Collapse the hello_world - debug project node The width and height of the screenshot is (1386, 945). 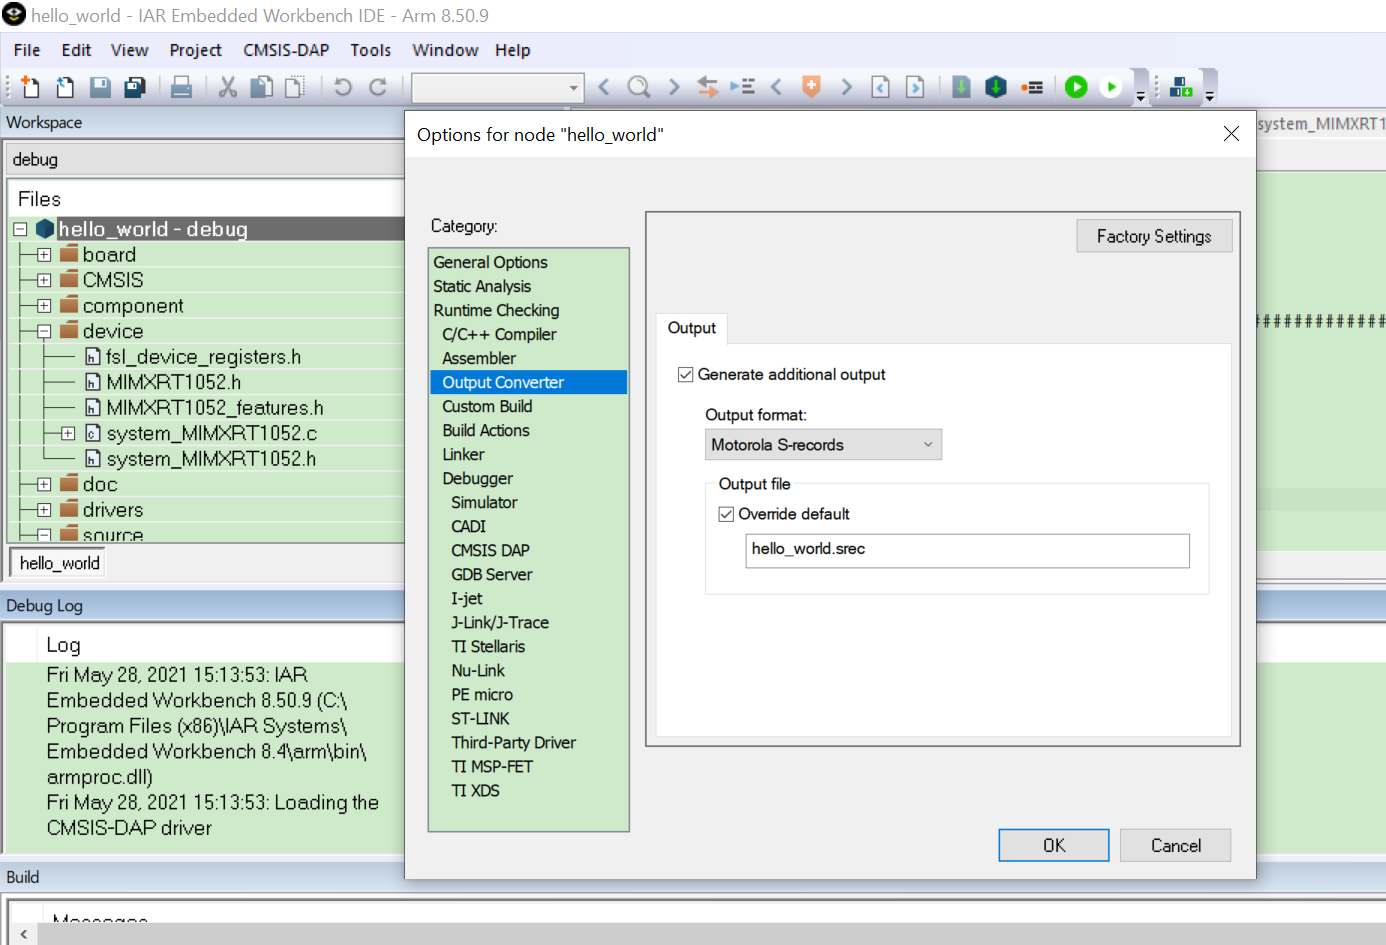tap(20, 229)
